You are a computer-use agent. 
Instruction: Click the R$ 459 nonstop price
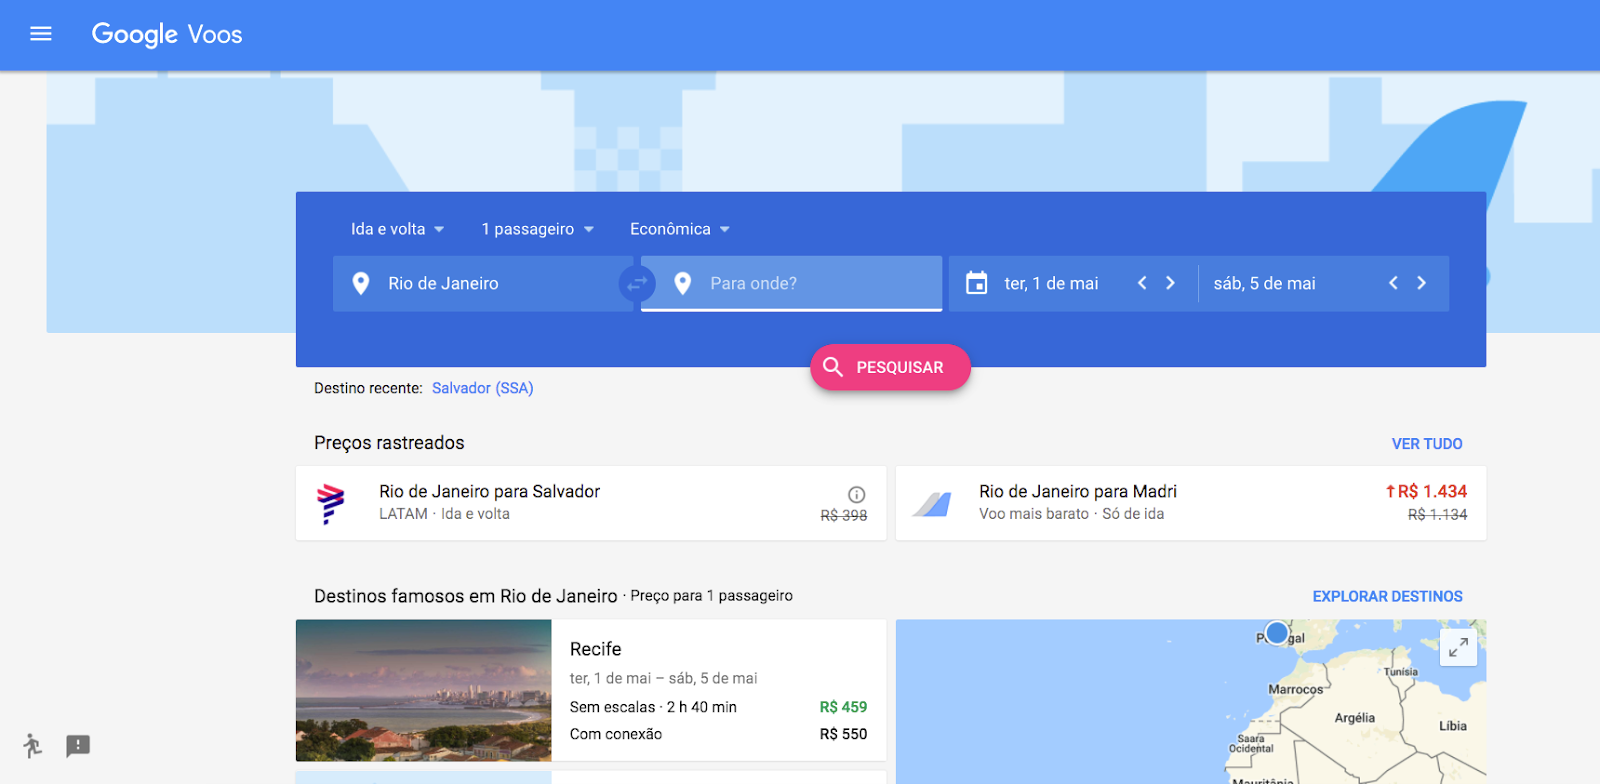point(843,707)
